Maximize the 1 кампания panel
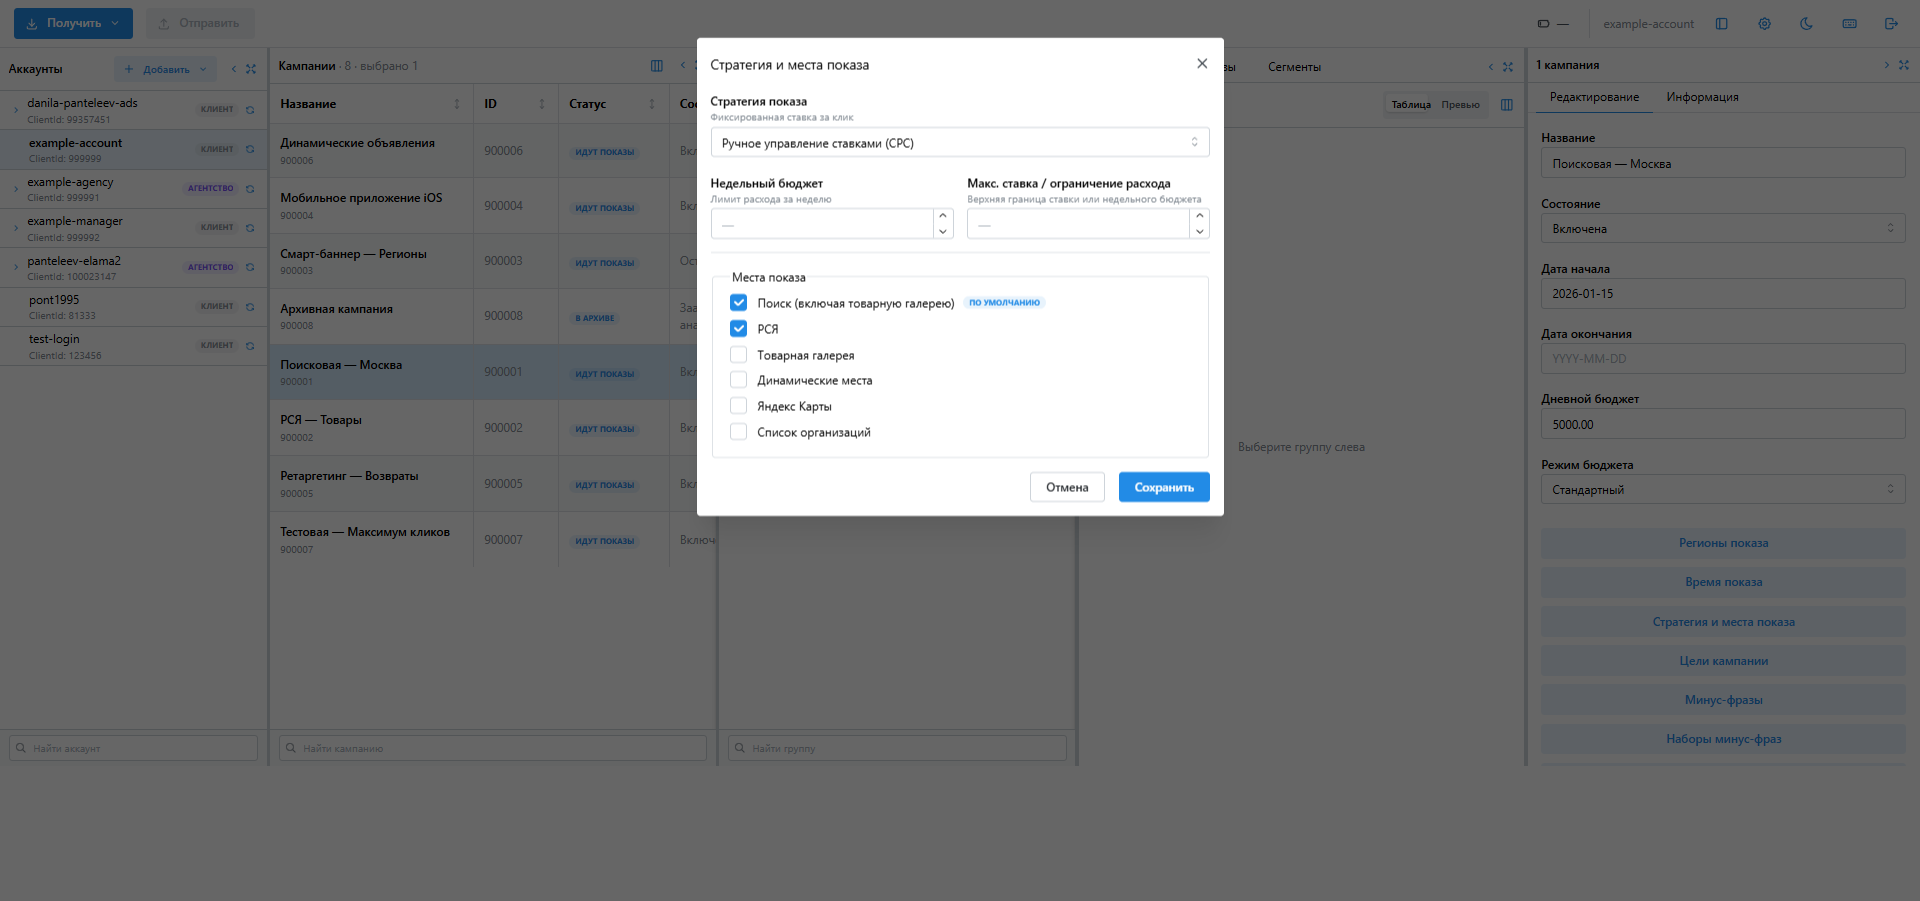This screenshot has height=901, width=1920. pyautogui.click(x=1904, y=65)
